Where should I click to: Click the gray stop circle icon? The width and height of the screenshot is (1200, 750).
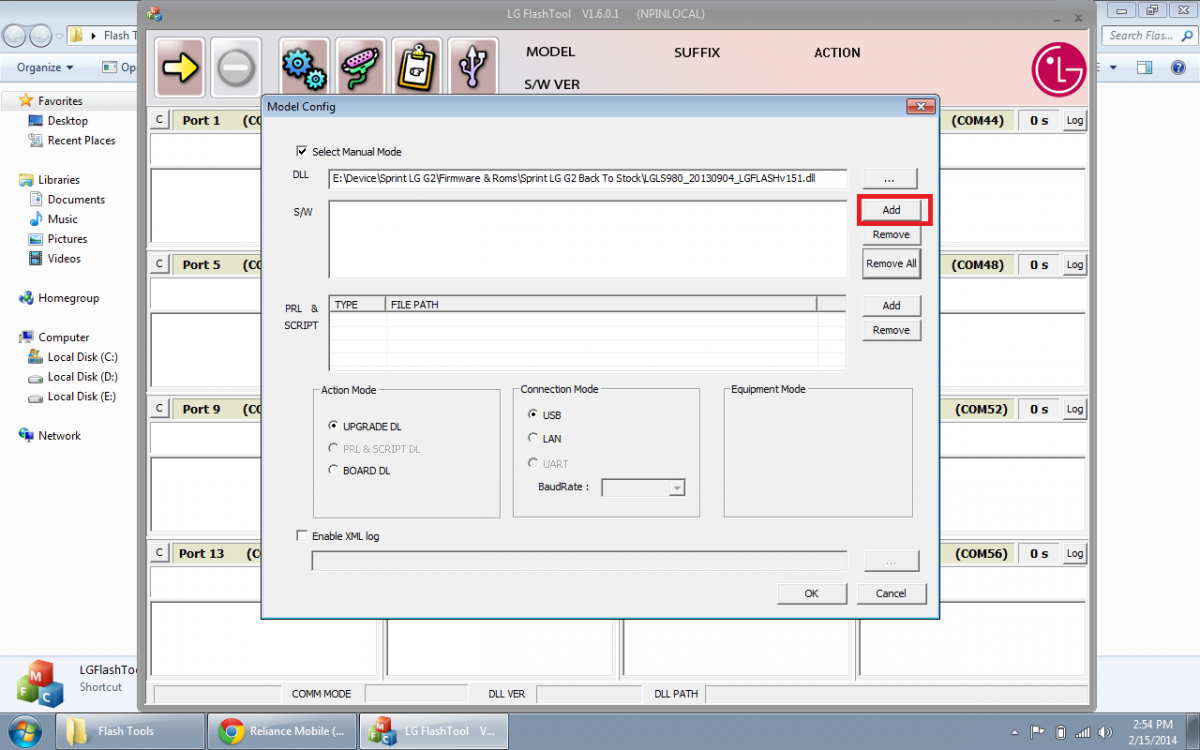pyautogui.click(x=236, y=67)
